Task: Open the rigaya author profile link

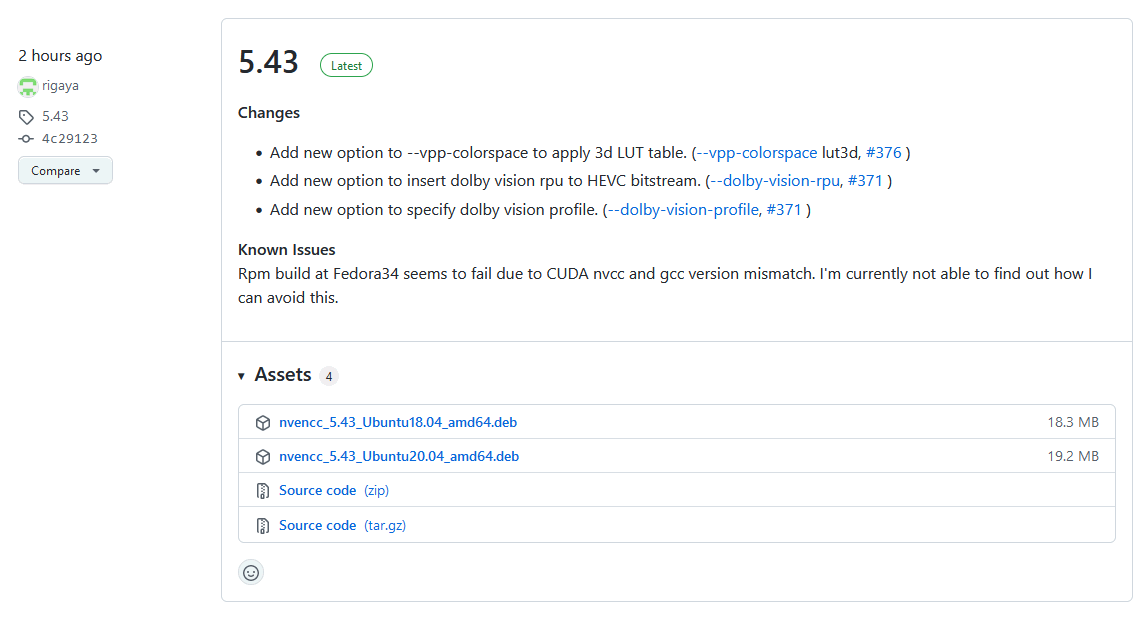Action: tap(60, 86)
